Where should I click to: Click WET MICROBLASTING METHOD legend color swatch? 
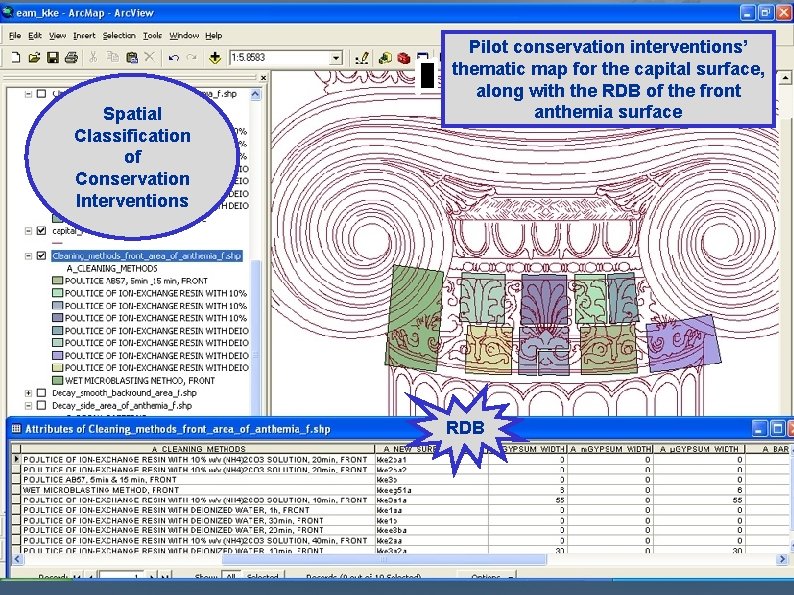click(x=57, y=380)
